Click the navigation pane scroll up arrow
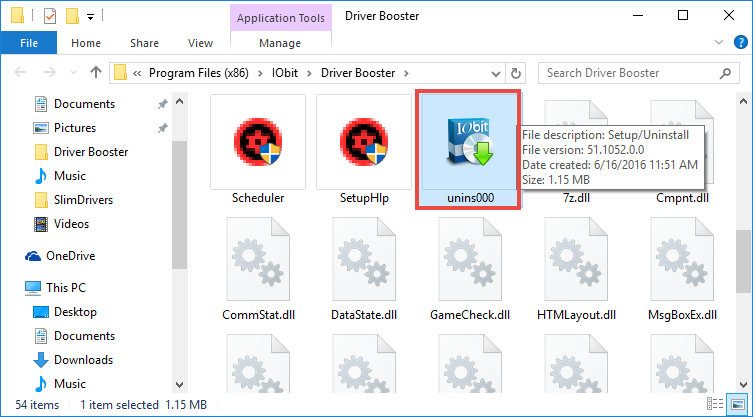The image size is (753, 417). (179, 101)
